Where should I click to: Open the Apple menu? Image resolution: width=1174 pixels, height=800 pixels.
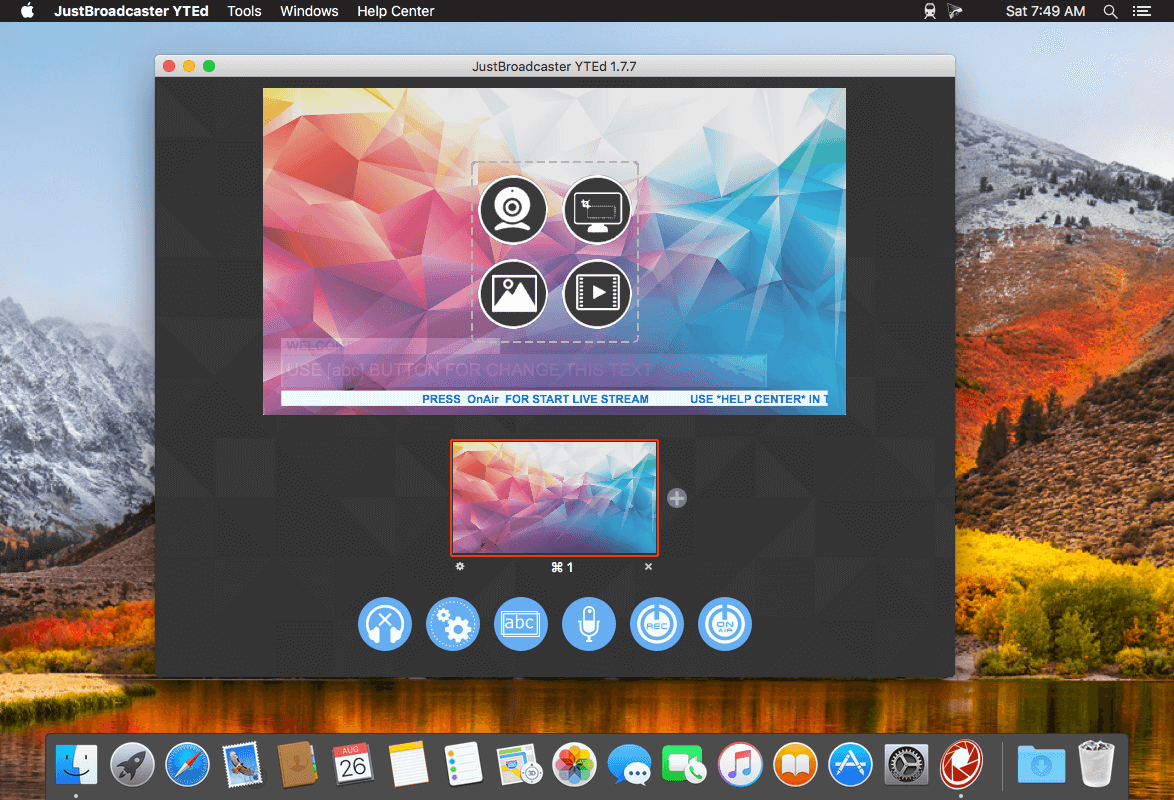[x=27, y=11]
